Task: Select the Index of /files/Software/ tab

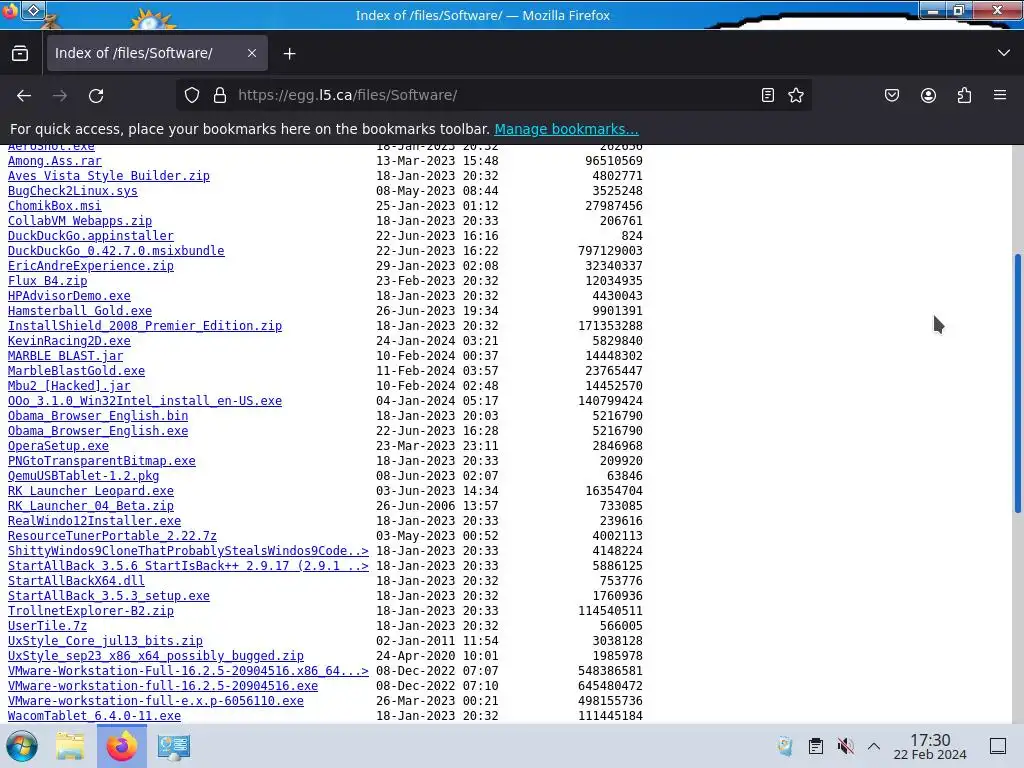Action: coord(157,54)
